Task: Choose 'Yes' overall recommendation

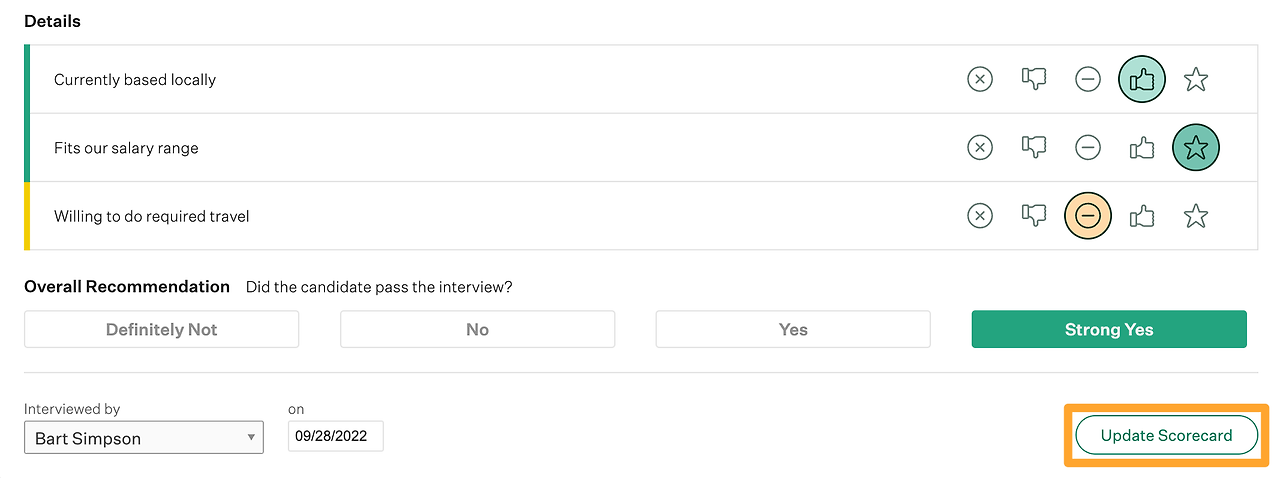Action: coord(793,329)
